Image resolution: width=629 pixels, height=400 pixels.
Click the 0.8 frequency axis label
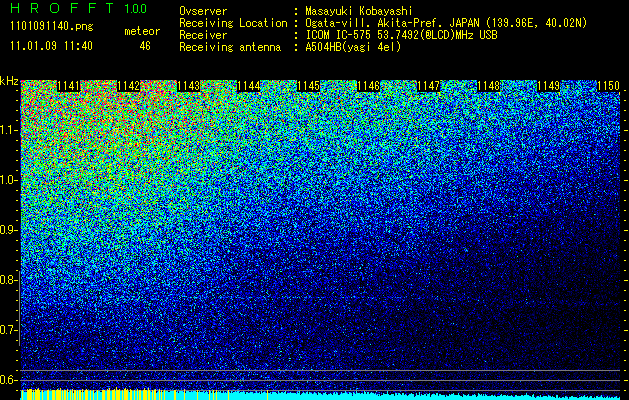[x=8, y=280]
